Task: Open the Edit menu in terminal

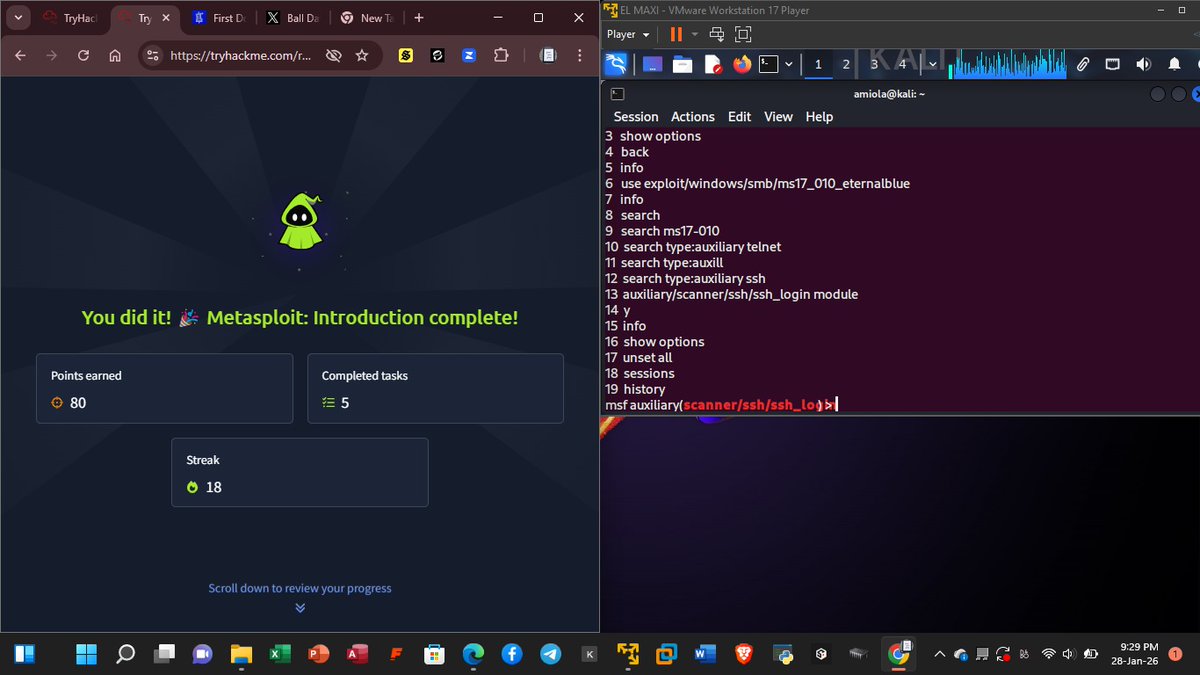Action: click(739, 117)
